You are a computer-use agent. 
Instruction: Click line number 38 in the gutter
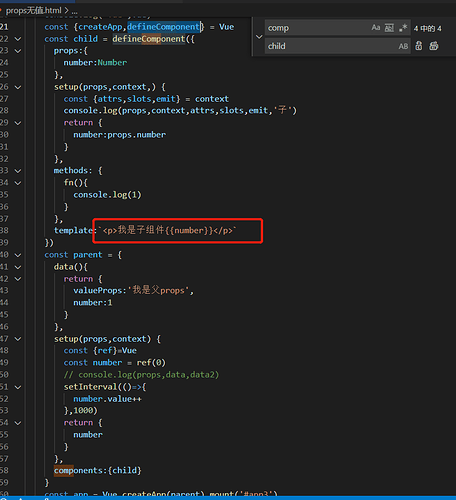coord(4,231)
